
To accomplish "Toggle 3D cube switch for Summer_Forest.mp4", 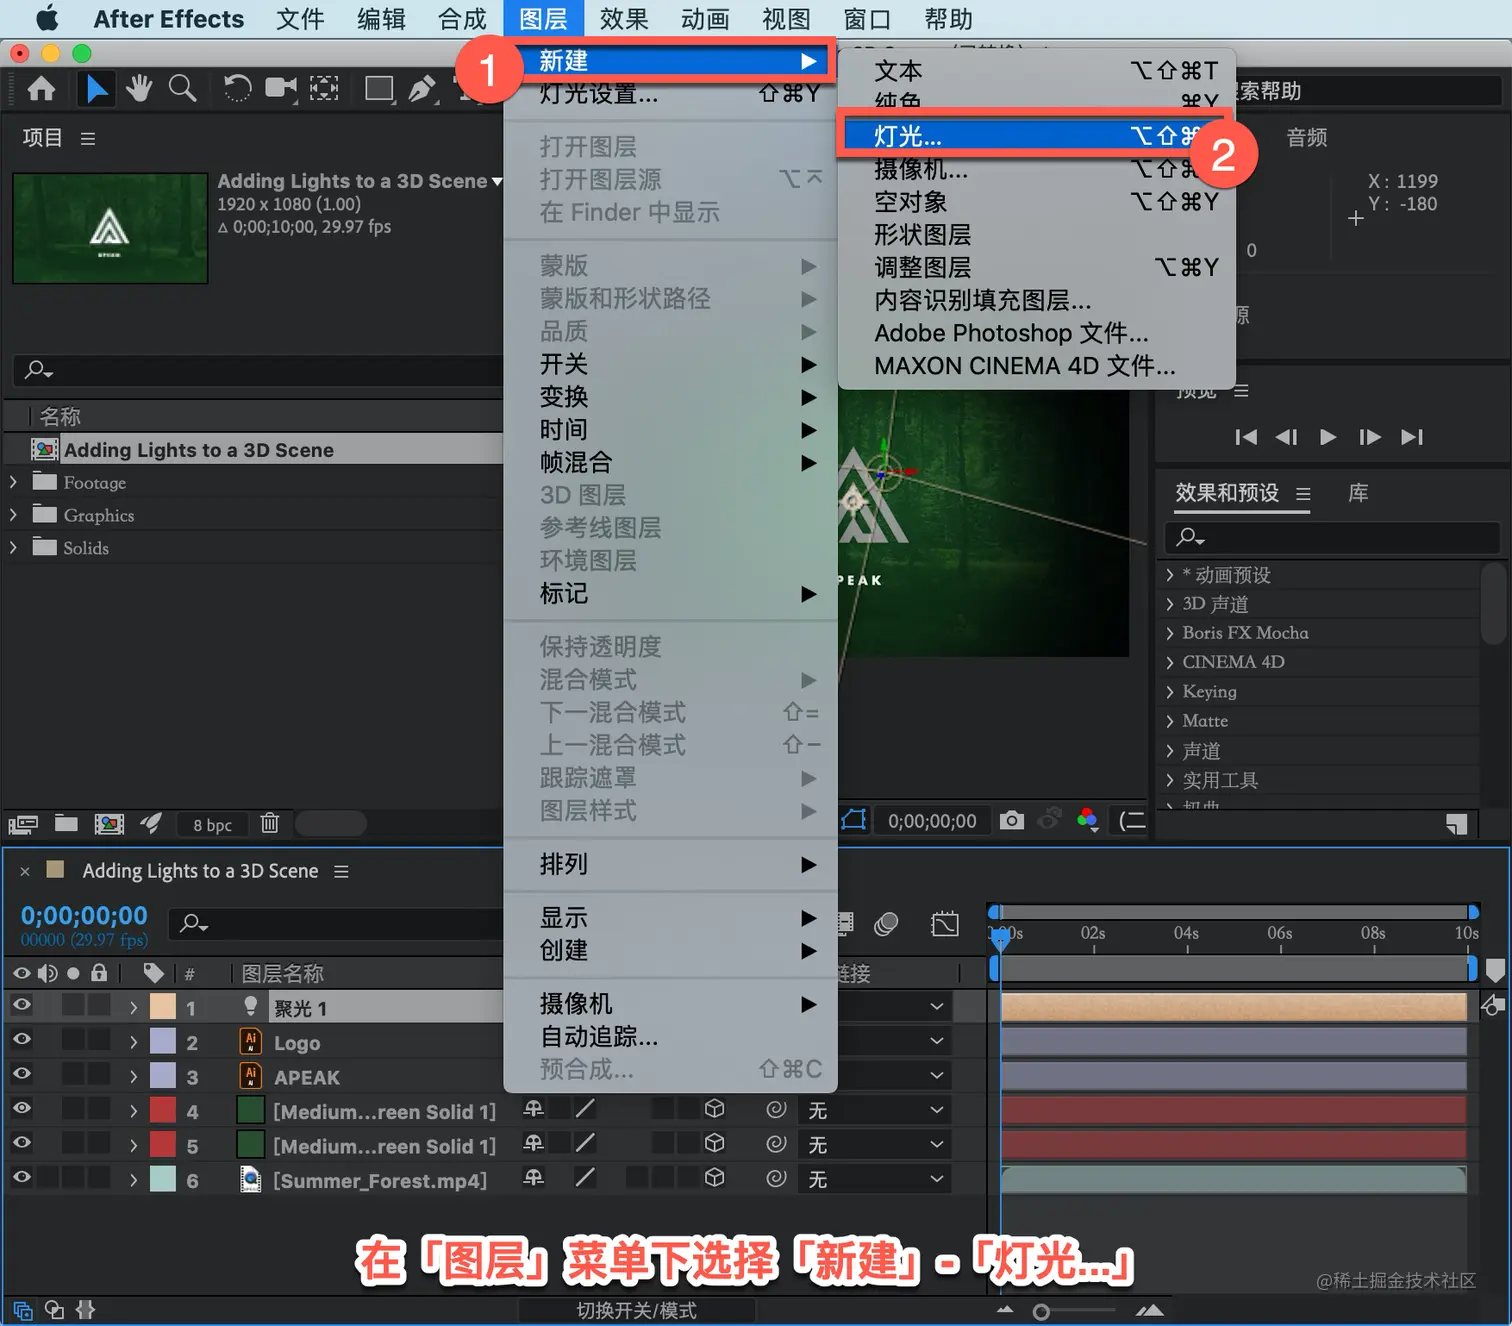I will pos(714,1178).
